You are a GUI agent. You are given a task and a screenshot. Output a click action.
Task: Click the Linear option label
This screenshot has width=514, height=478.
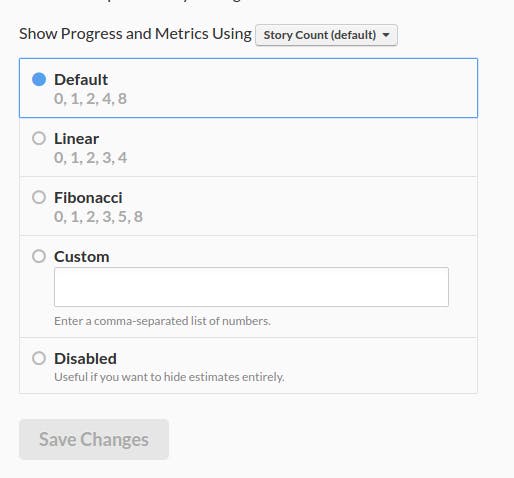[x=76, y=139]
